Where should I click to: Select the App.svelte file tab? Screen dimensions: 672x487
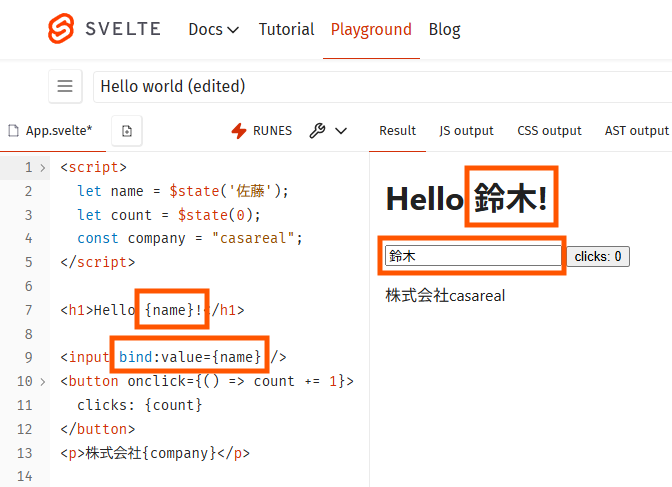click(53, 131)
